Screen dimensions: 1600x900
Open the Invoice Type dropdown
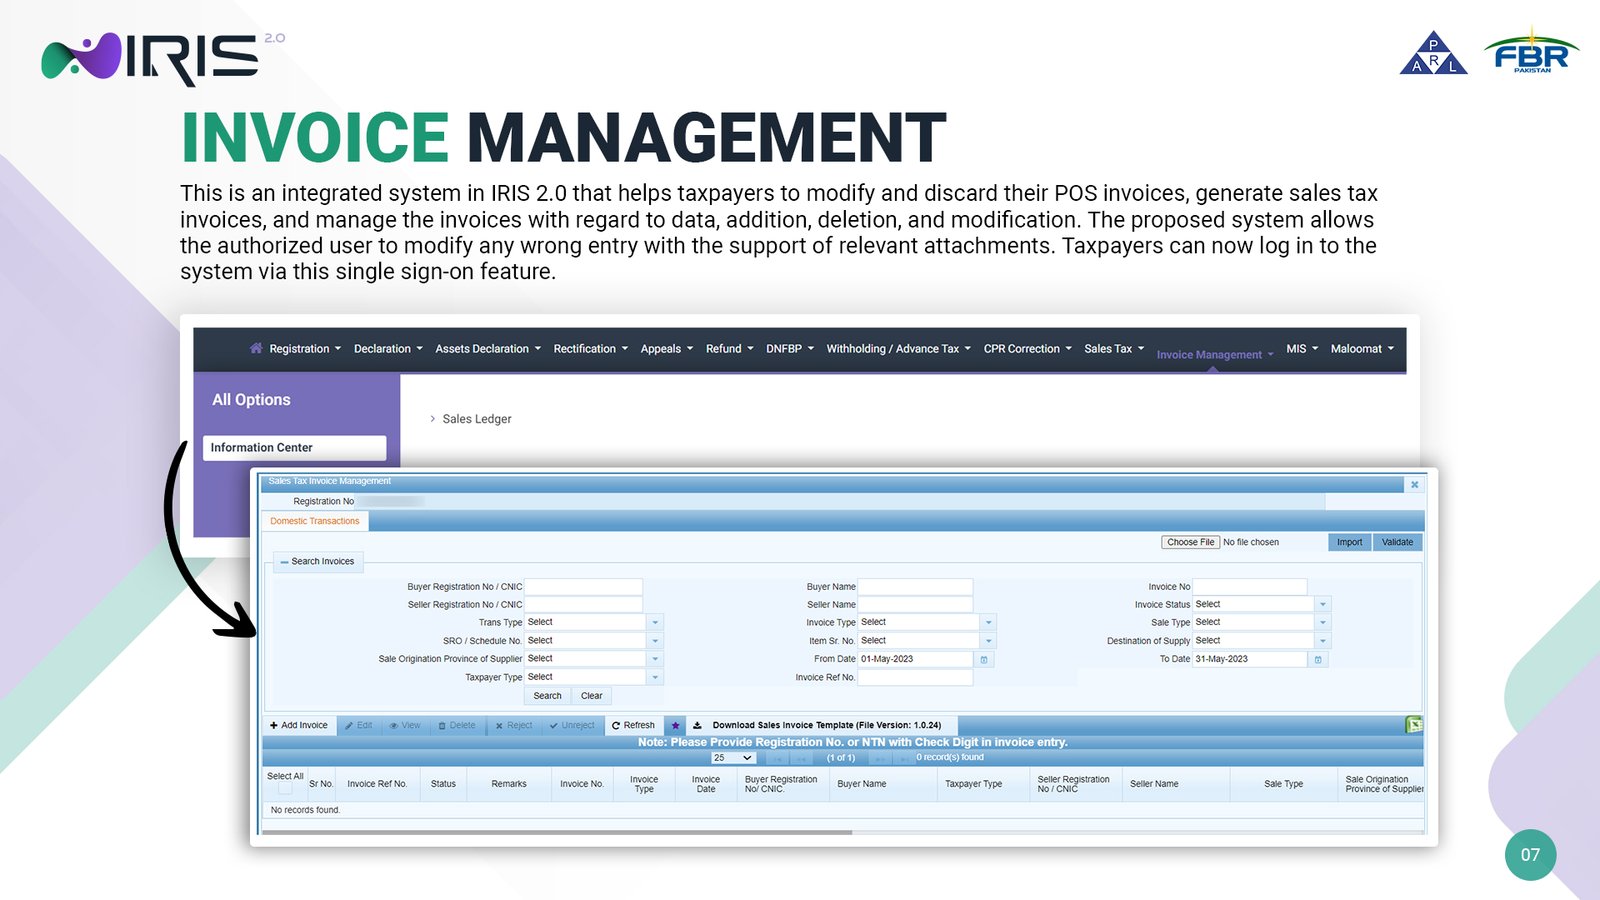(988, 623)
